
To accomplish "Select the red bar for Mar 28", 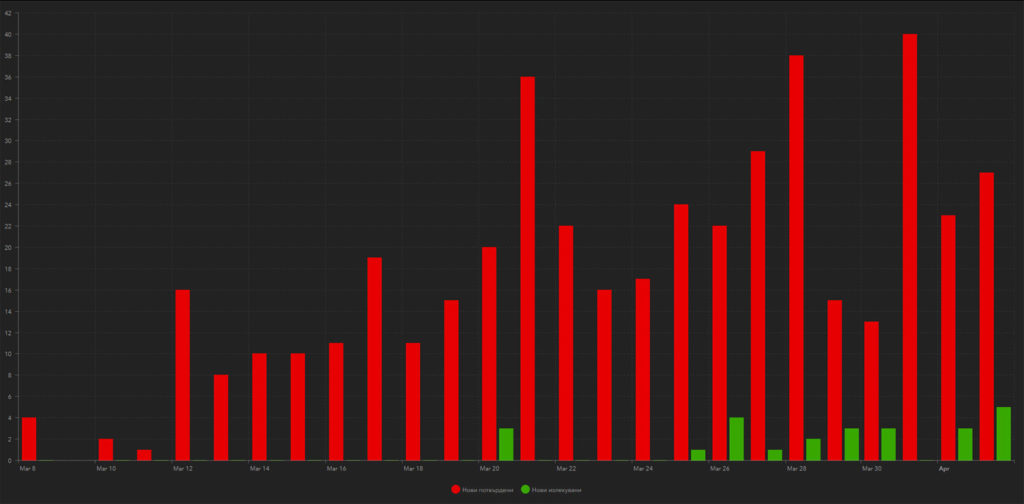I will click(x=796, y=258).
